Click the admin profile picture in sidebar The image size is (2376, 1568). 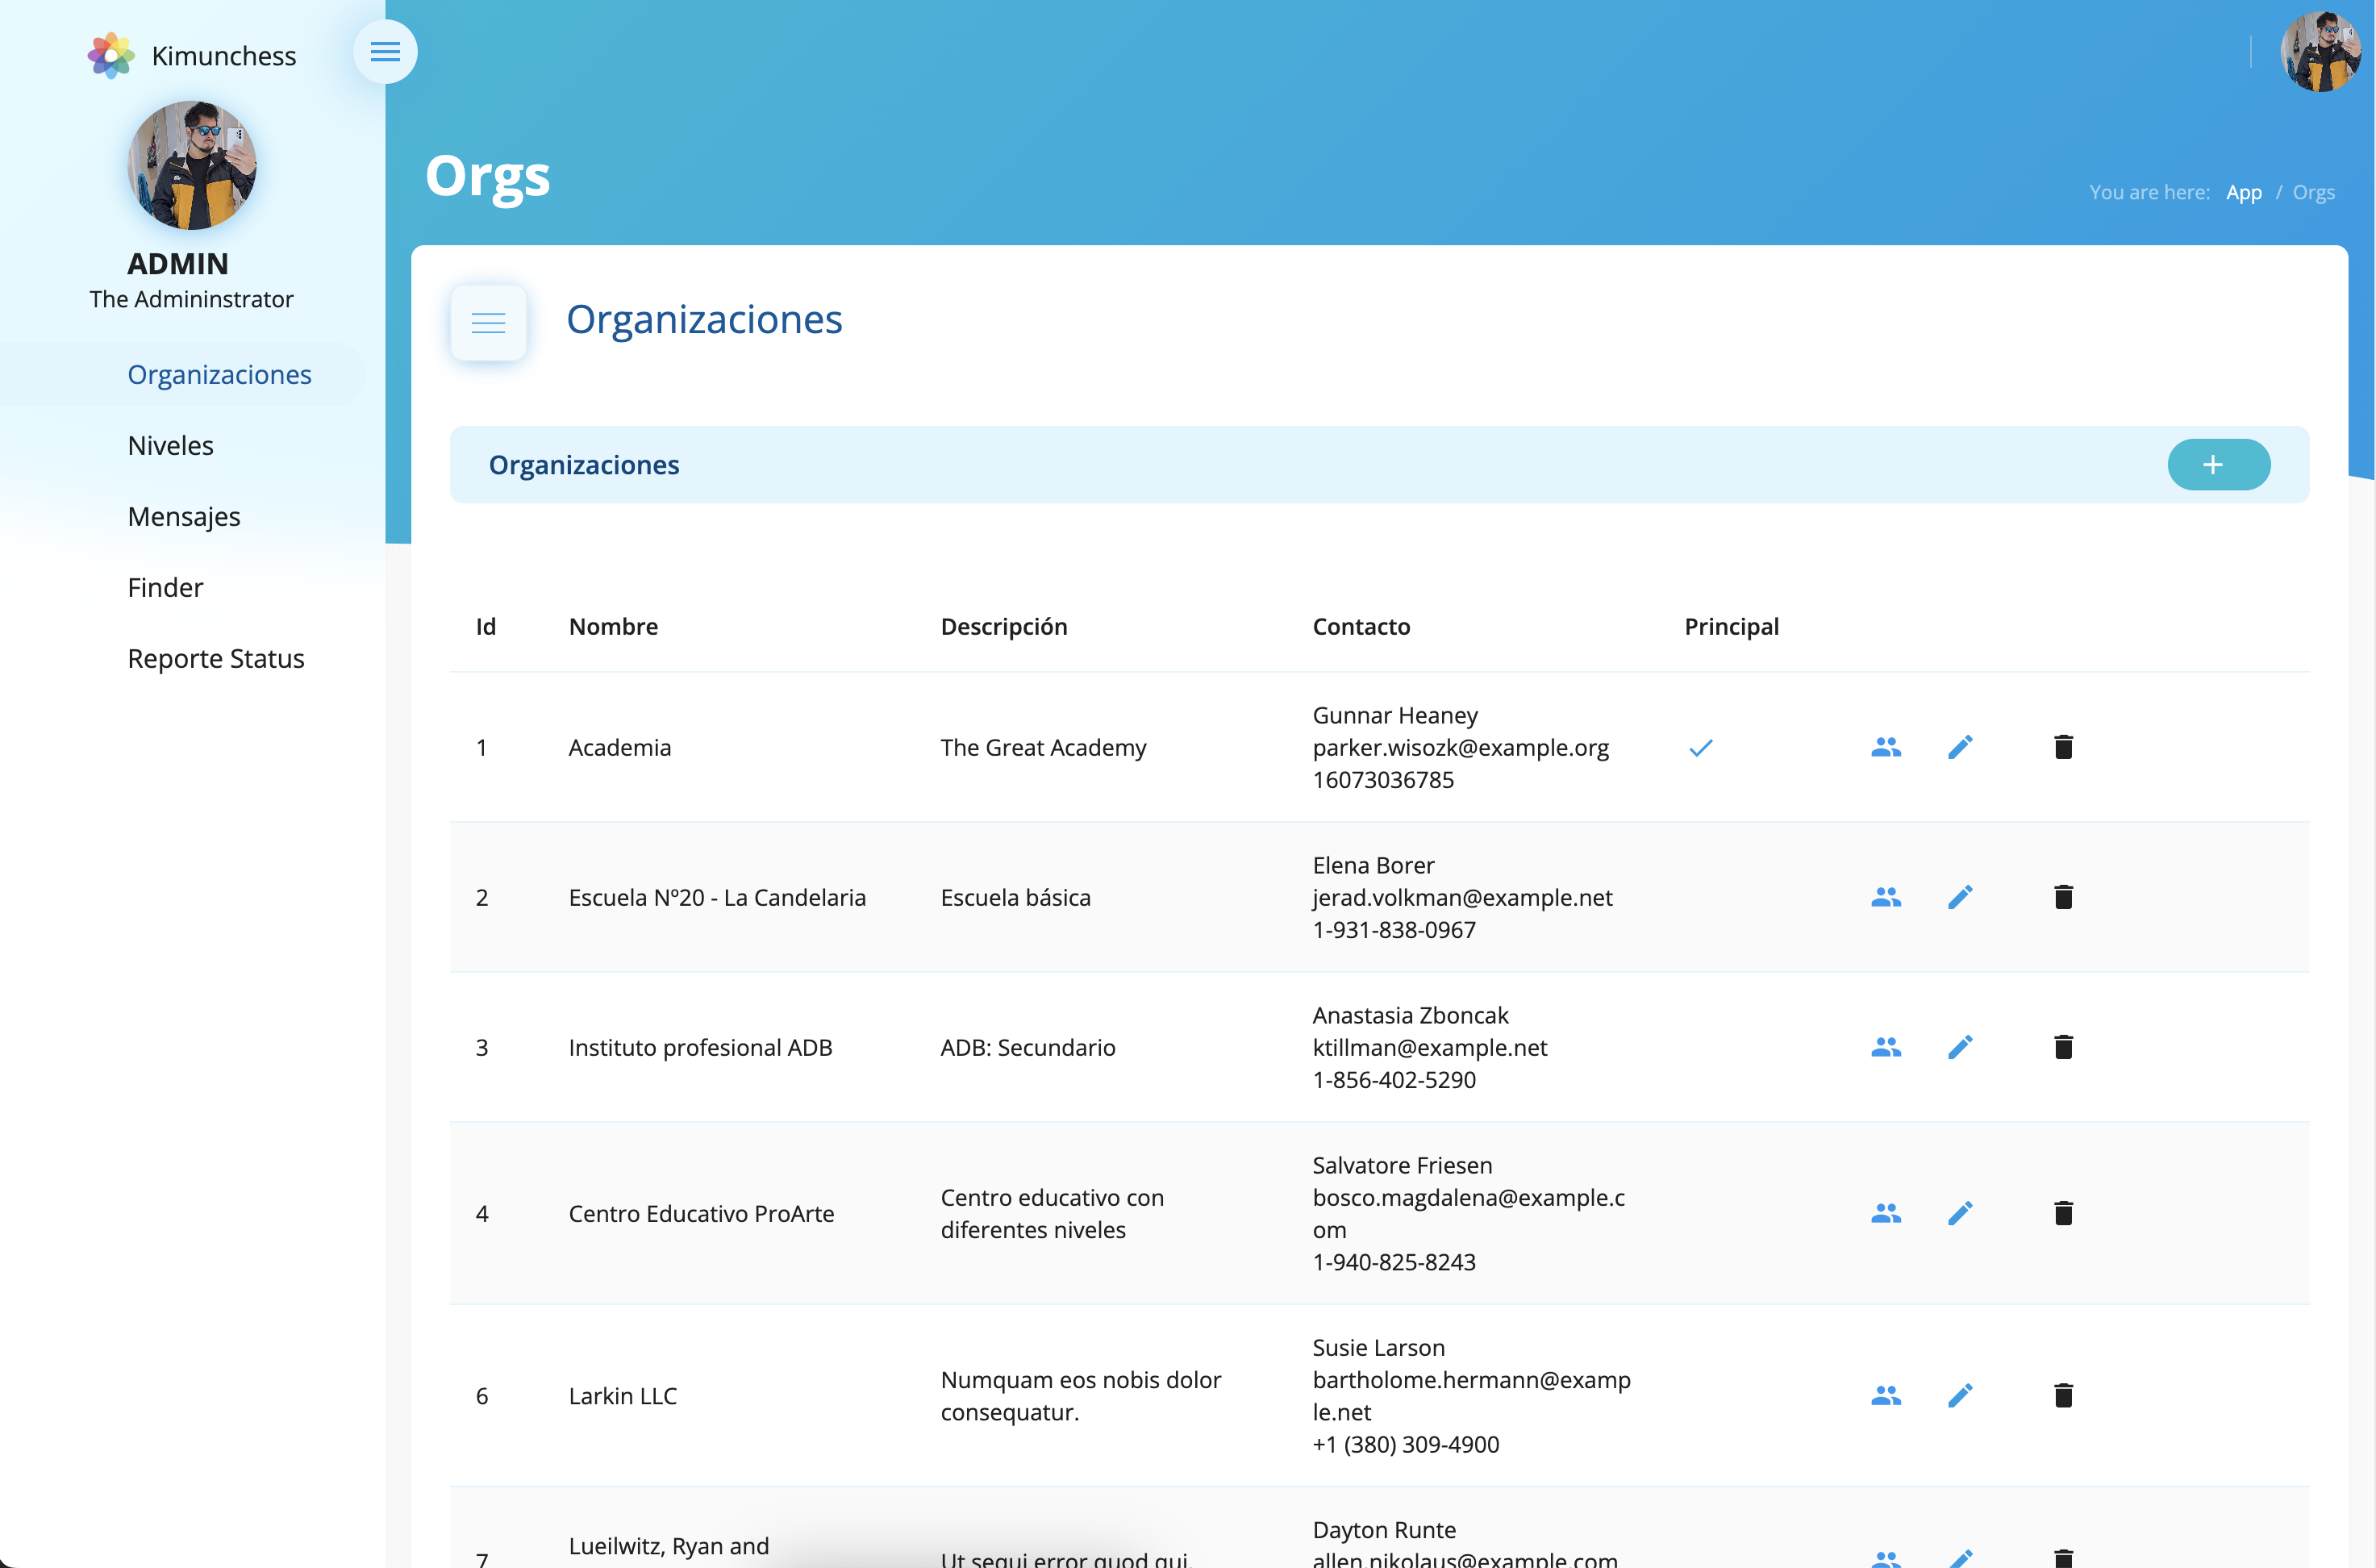[192, 165]
